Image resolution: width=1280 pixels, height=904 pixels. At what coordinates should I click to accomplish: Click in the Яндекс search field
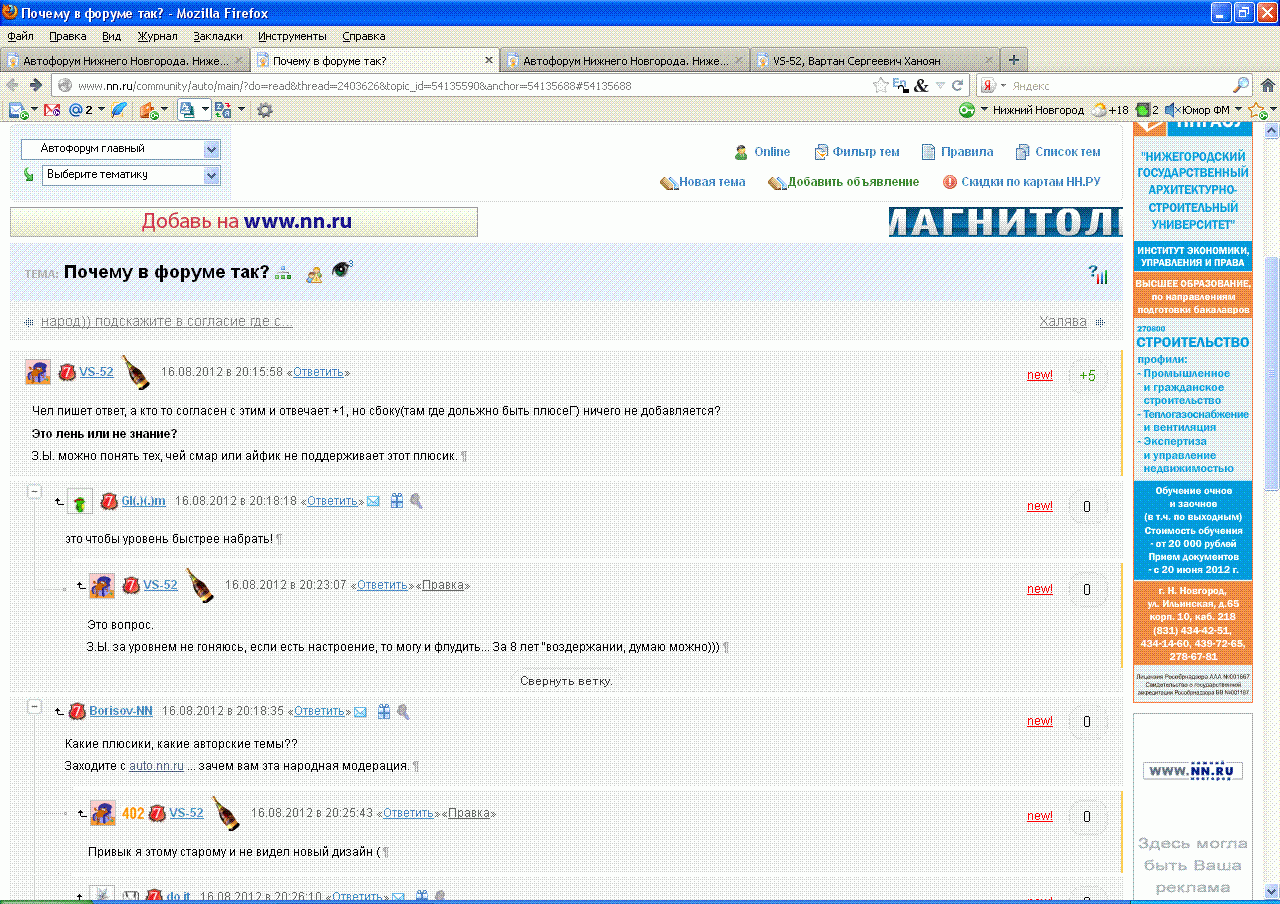[x=1118, y=86]
